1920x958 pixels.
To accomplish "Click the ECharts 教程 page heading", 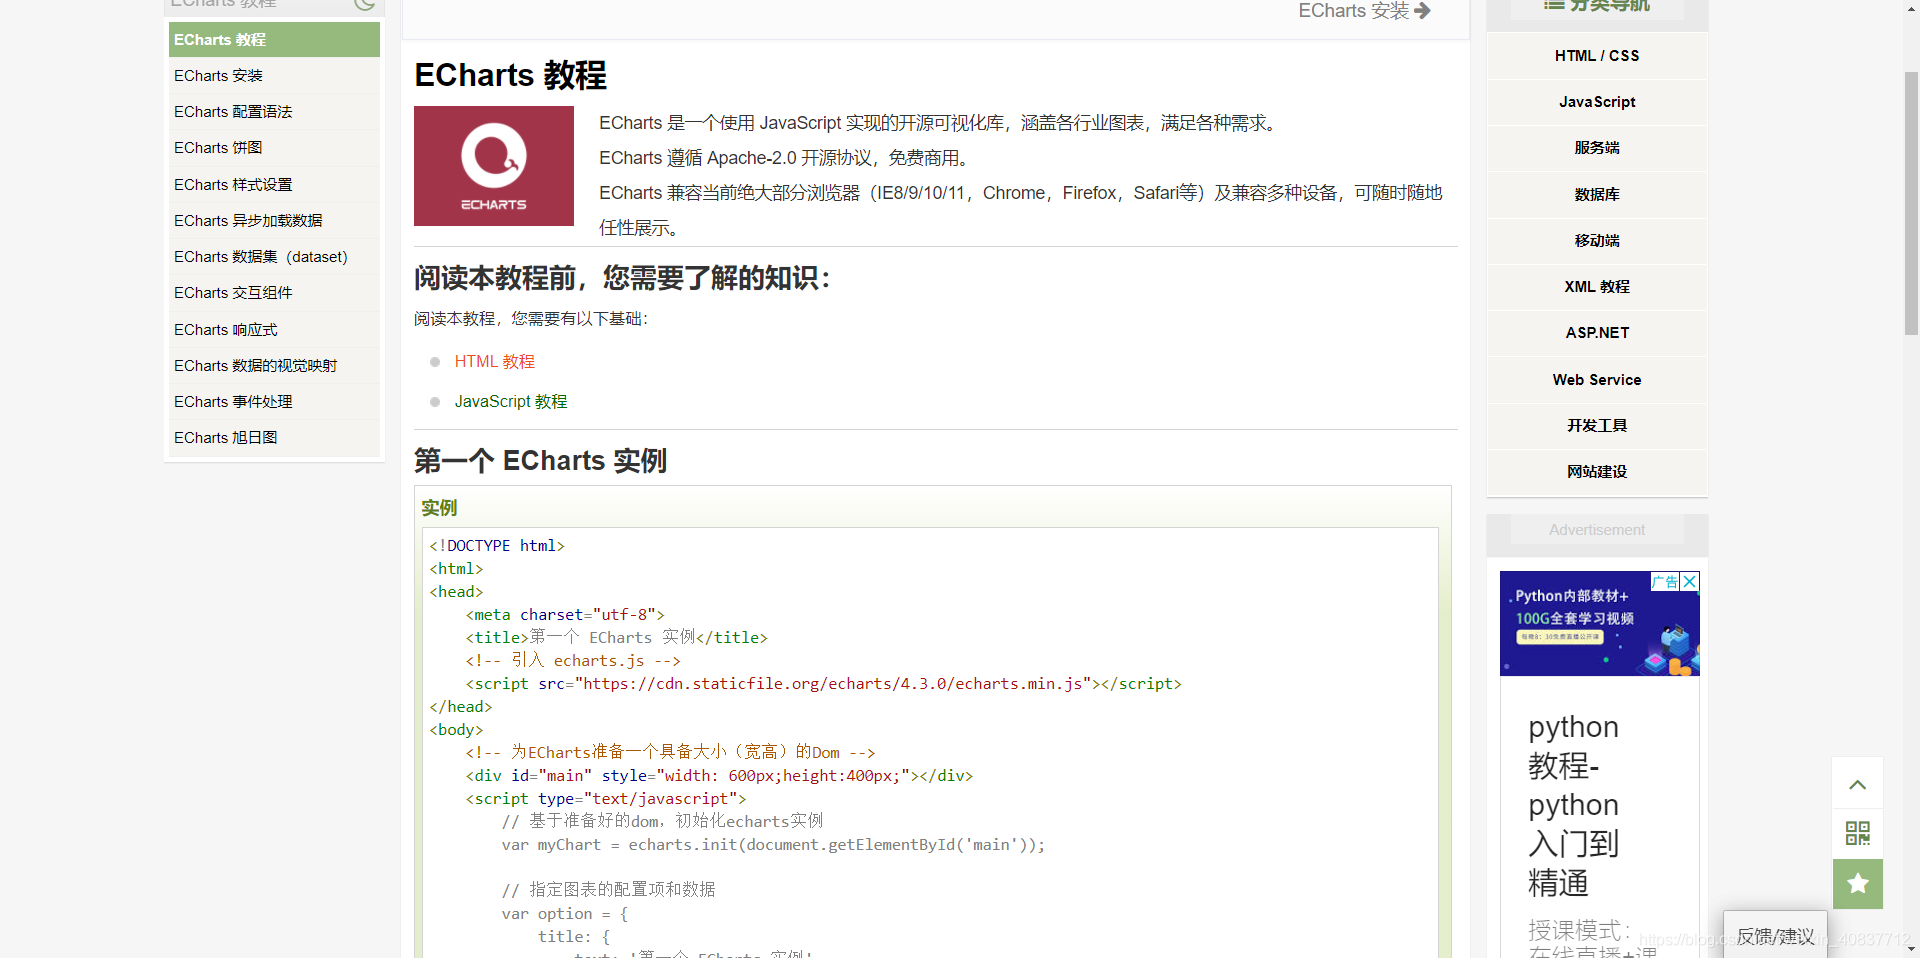I will [510, 75].
